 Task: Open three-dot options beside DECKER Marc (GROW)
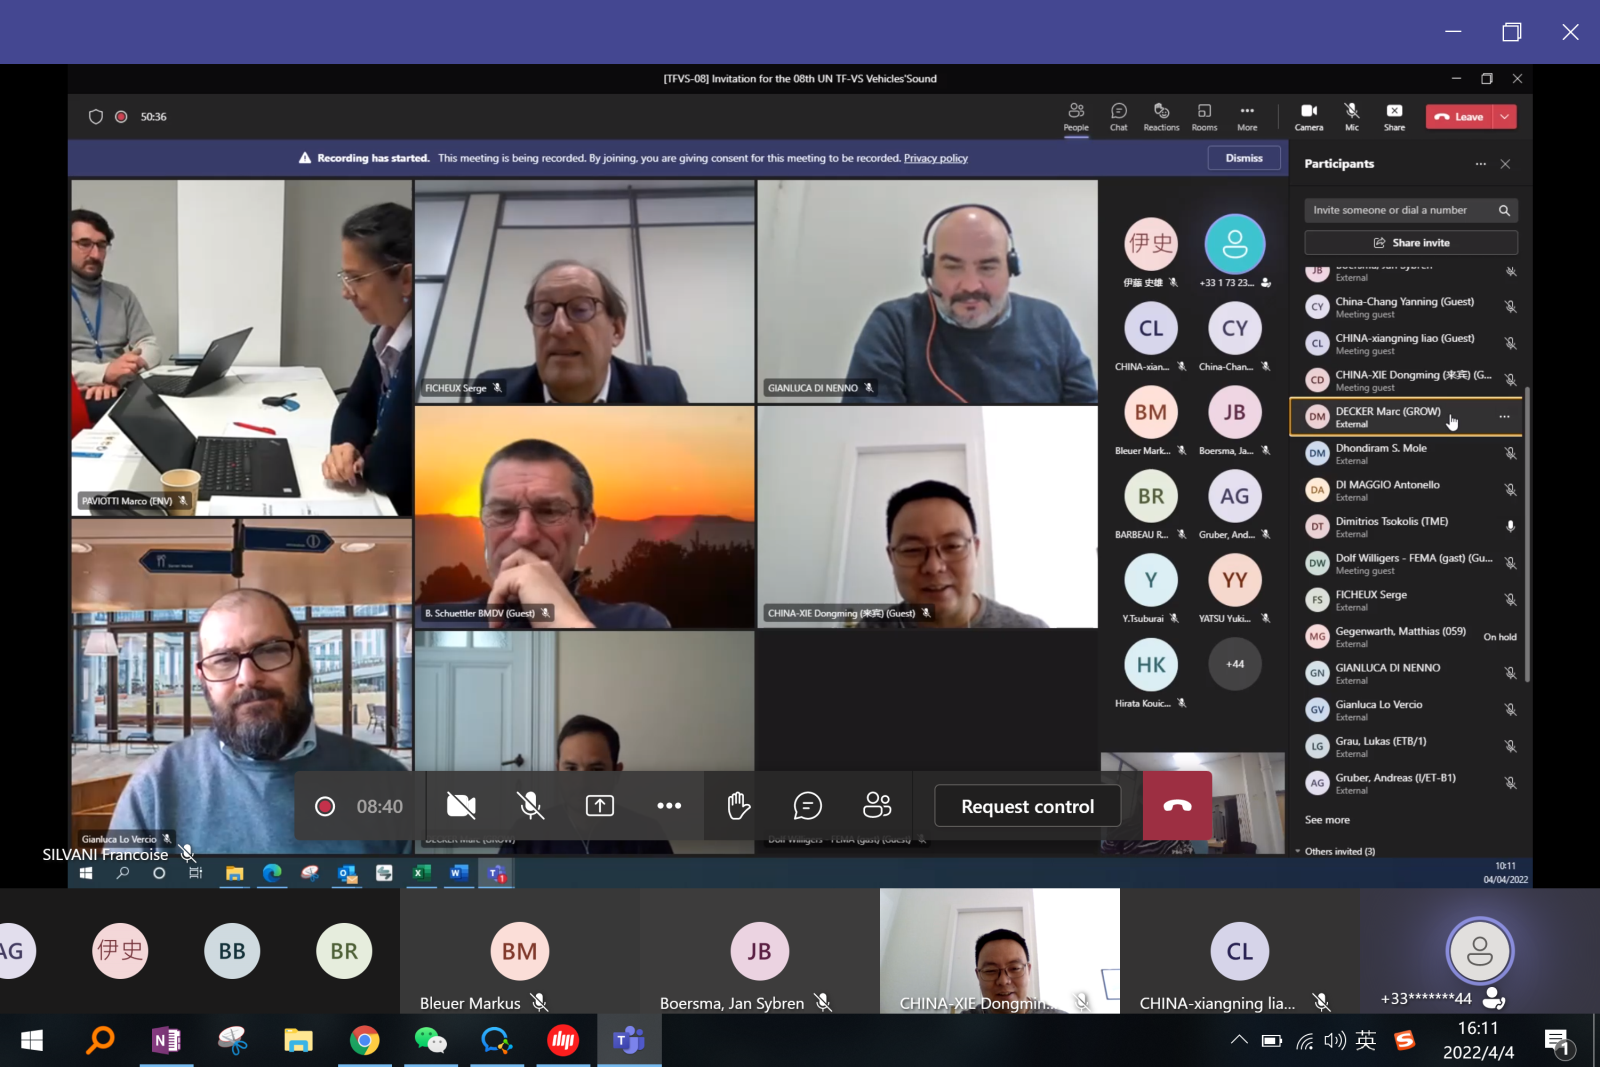[x=1504, y=417]
